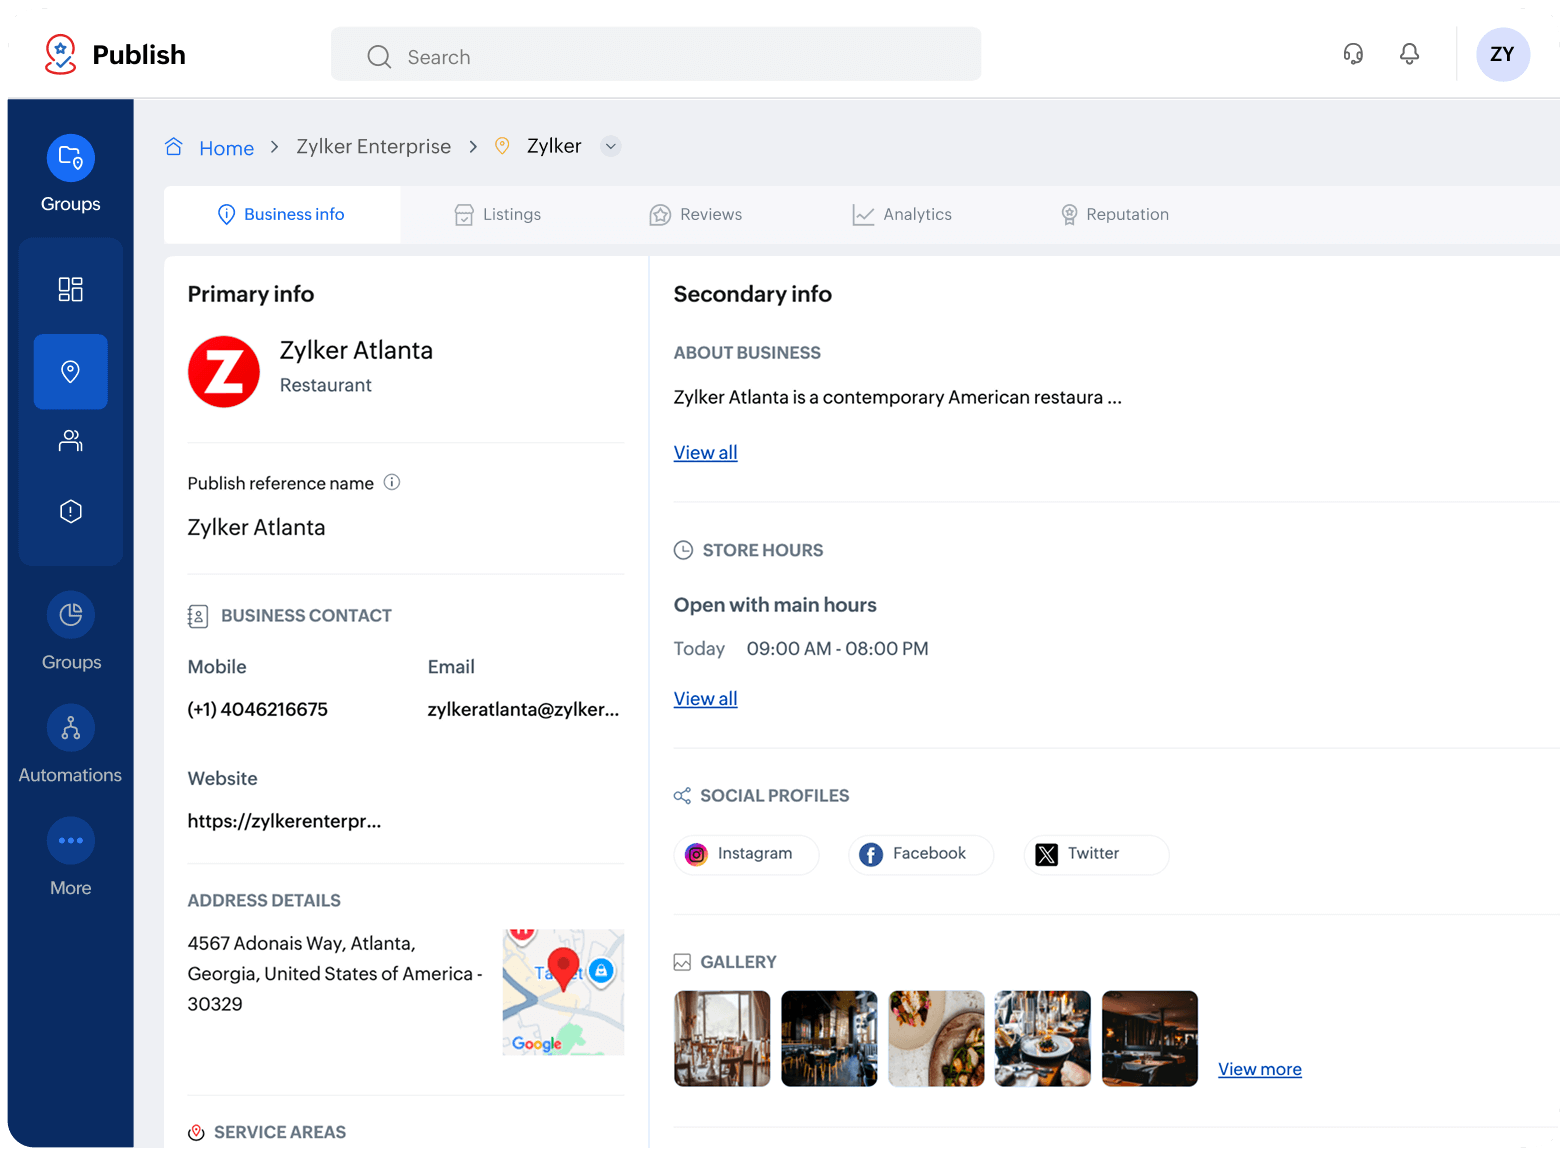Open Automations from the sidebar
The height and width of the screenshot is (1156, 1568).
coord(70,728)
